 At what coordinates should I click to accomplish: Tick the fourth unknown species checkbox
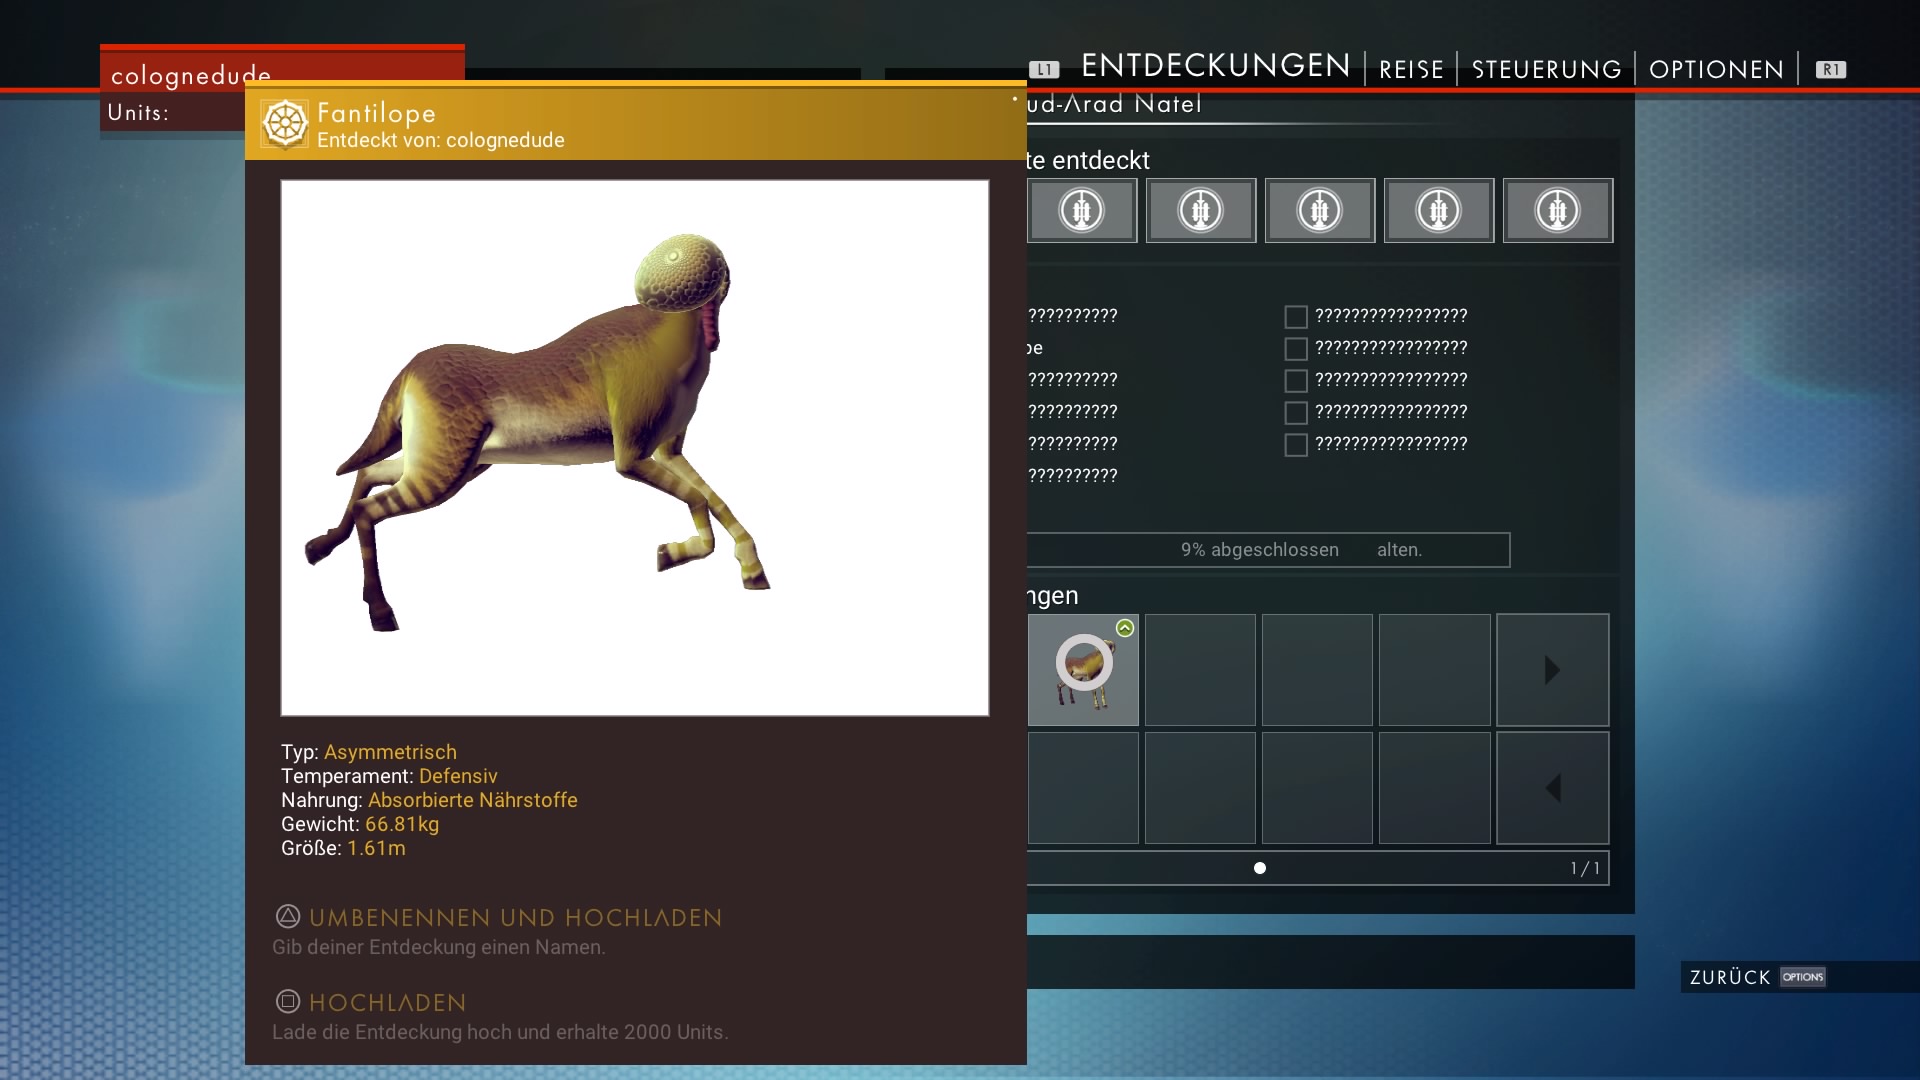[x=1296, y=413]
